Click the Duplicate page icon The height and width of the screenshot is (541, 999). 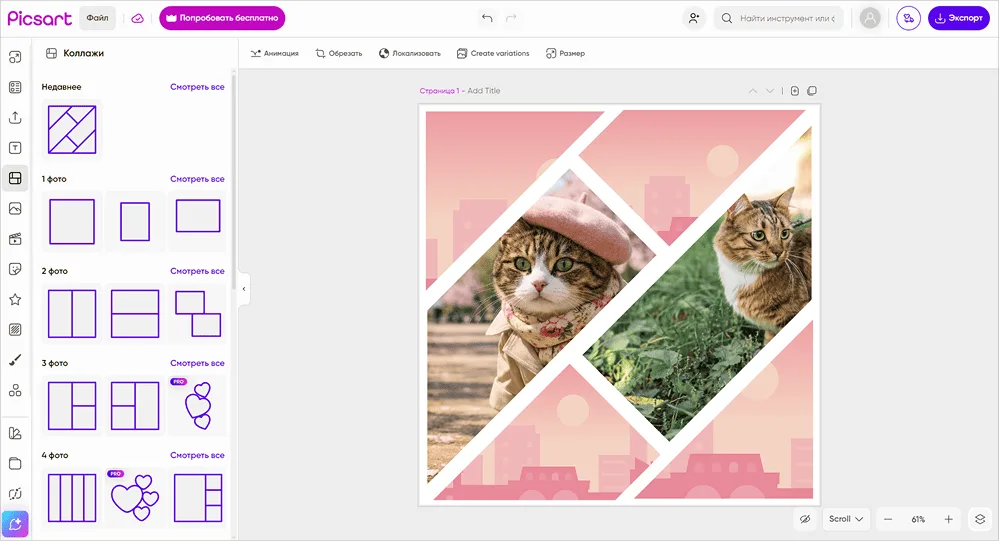coord(812,91)
